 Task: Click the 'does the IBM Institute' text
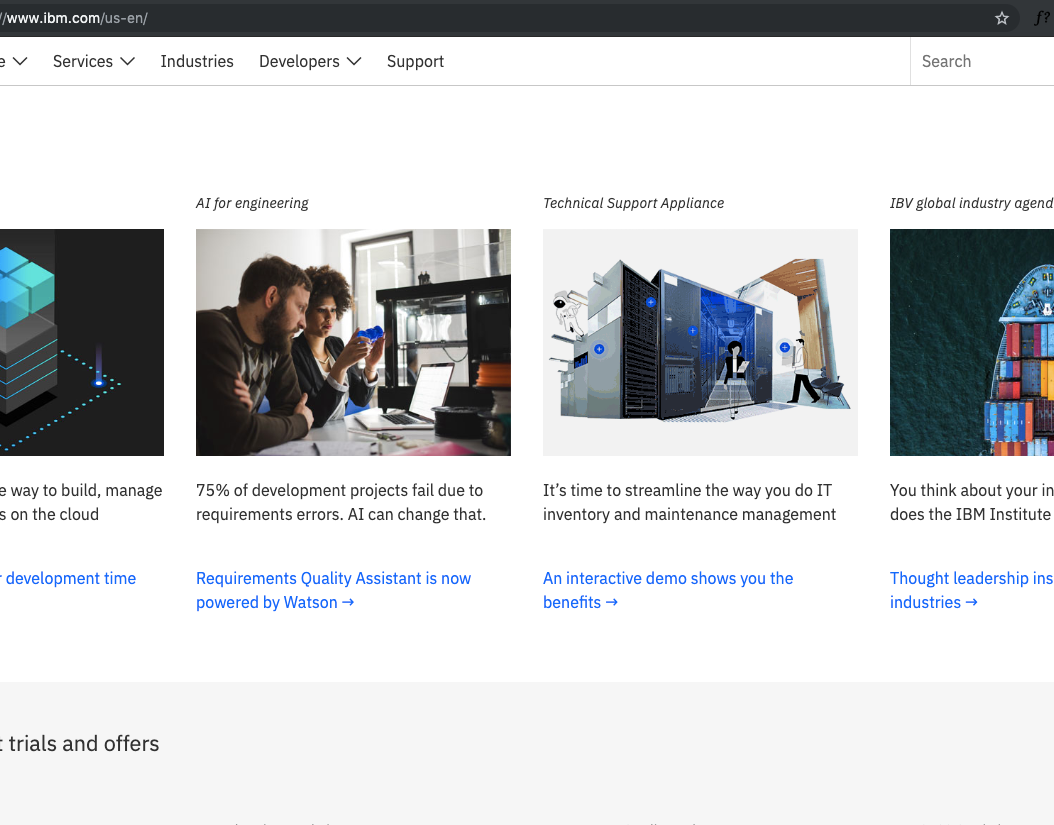pos(971,514)
